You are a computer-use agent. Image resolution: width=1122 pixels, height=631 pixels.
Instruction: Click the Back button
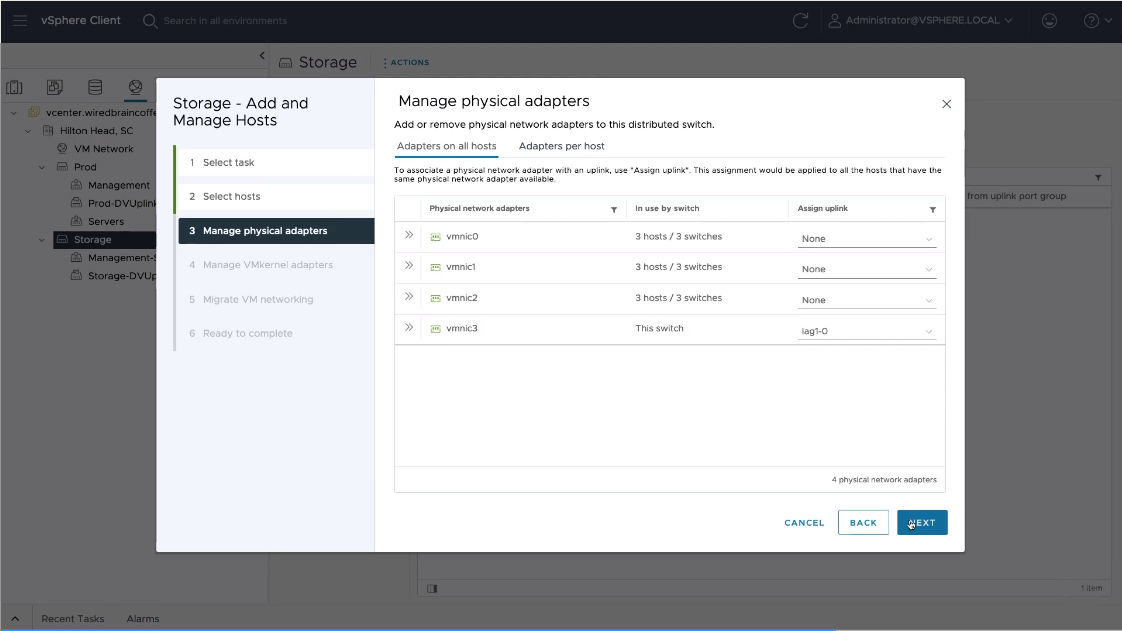click(863, 522)
